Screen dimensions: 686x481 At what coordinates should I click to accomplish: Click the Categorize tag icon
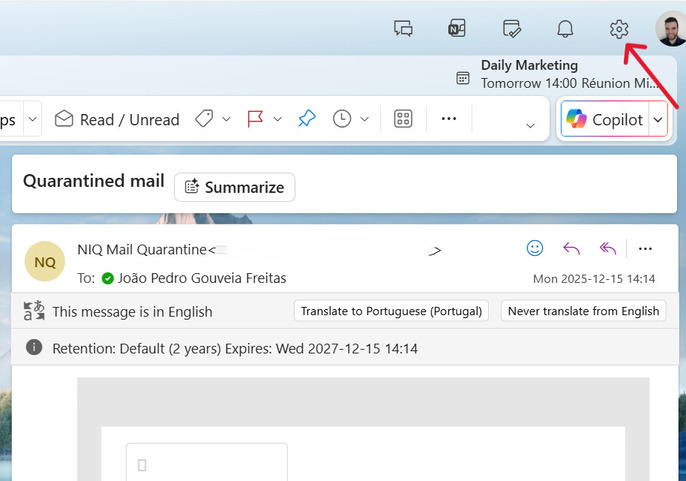click(204, 119)
